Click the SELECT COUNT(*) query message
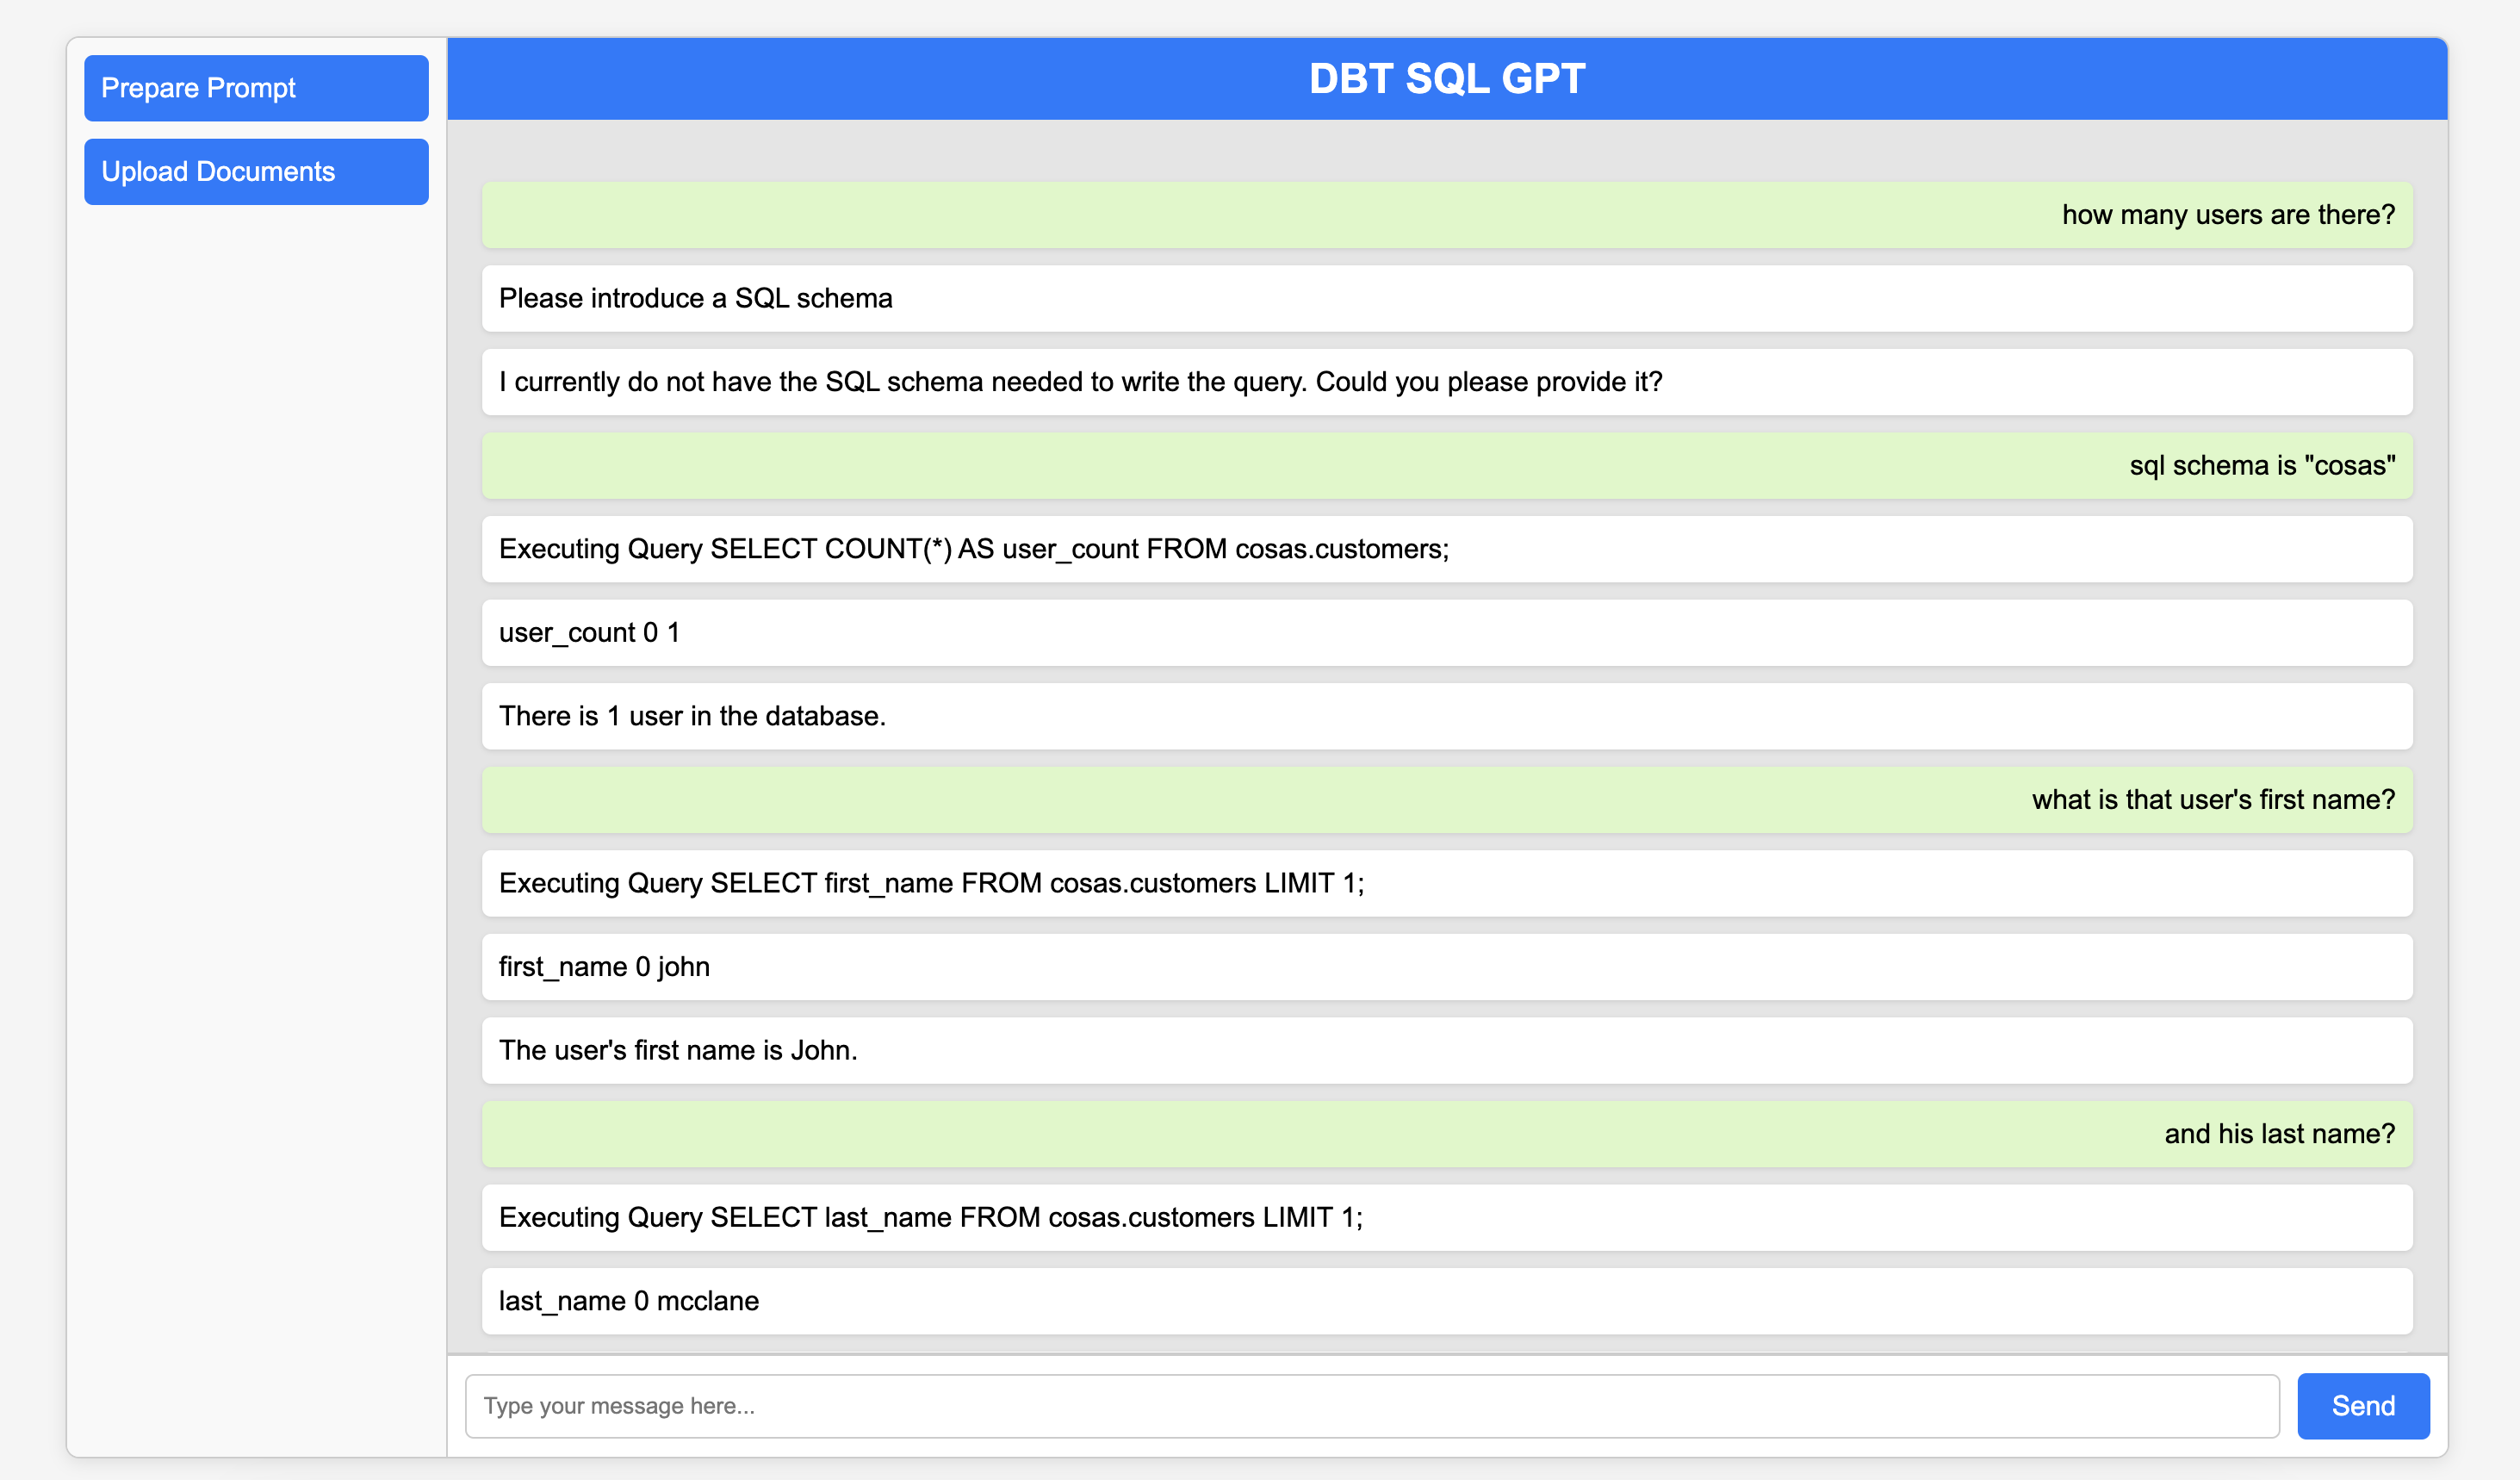 (x=973, y=549)
